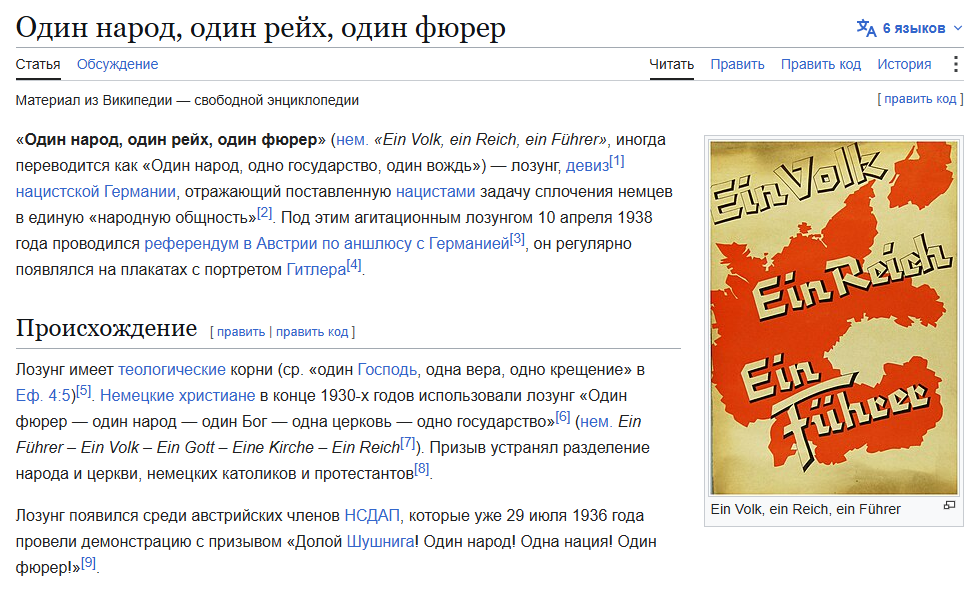Open the three-dot more options menu
Image resolution: width=980 pixels, height=594 pixels.
click(x=956, y=64)
